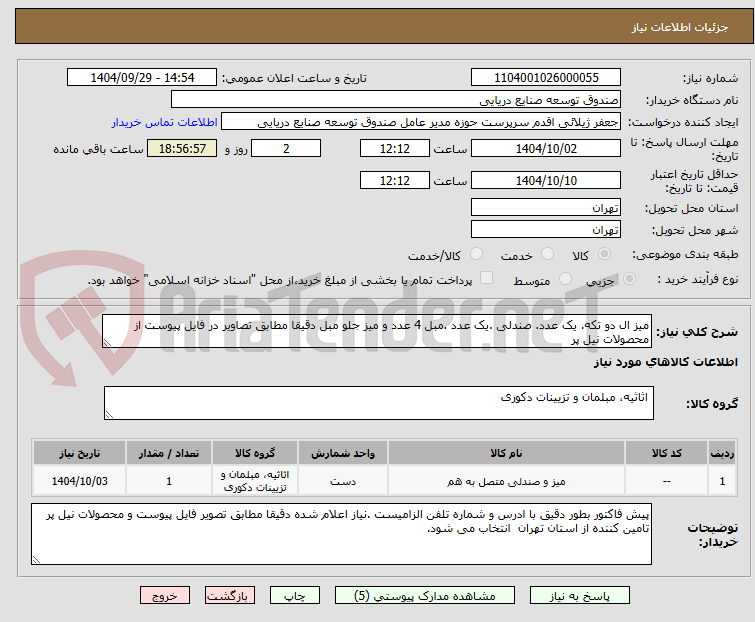The width and height of the screenshot is (755, 622).
Task: Click the اثاثیه، مبلمان و تزیینات دکوری table cell
Action: point(255,481)
